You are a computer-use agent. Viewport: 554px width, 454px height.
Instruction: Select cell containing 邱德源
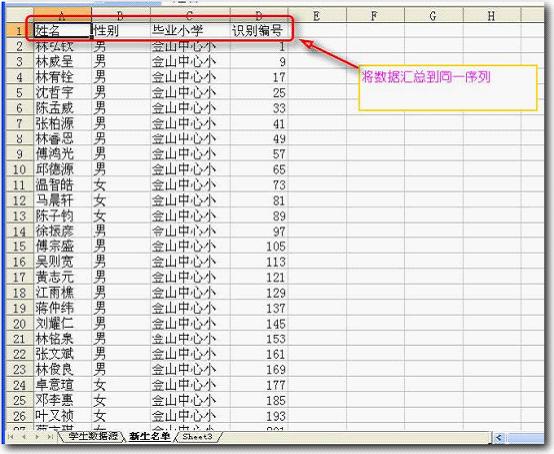[62, 170]
